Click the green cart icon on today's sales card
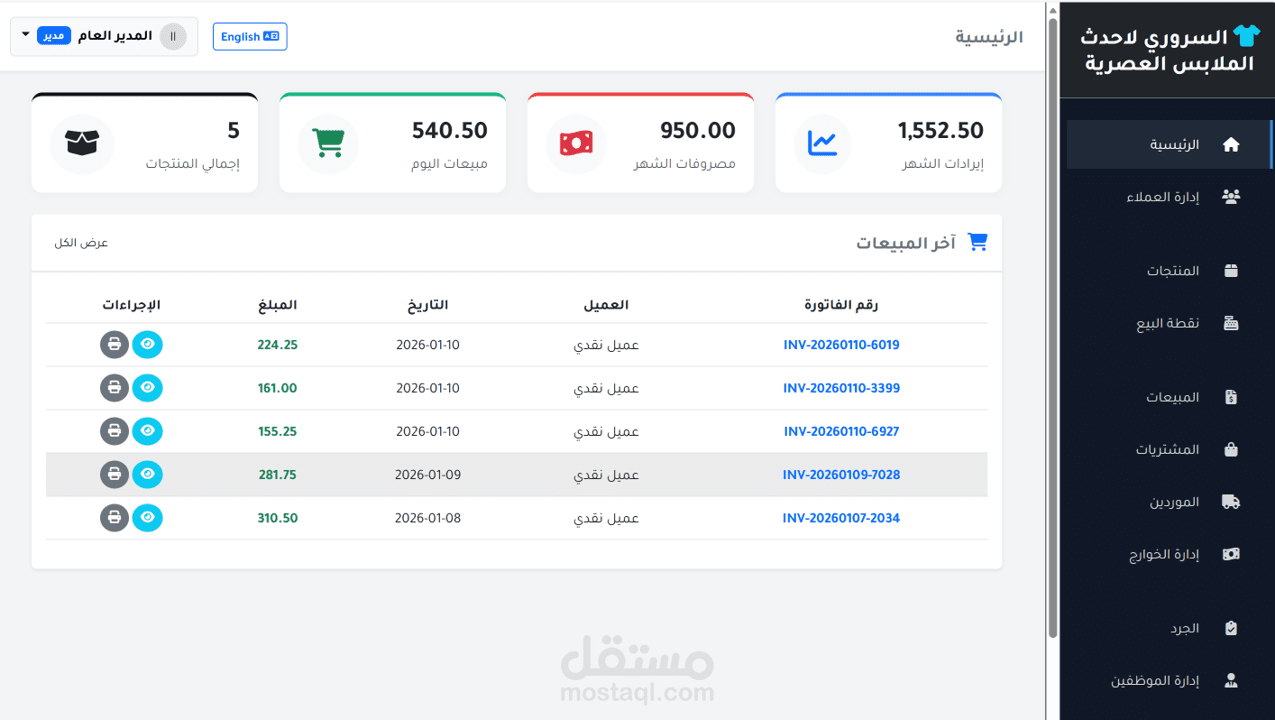1275x720 pixels. 328,143
